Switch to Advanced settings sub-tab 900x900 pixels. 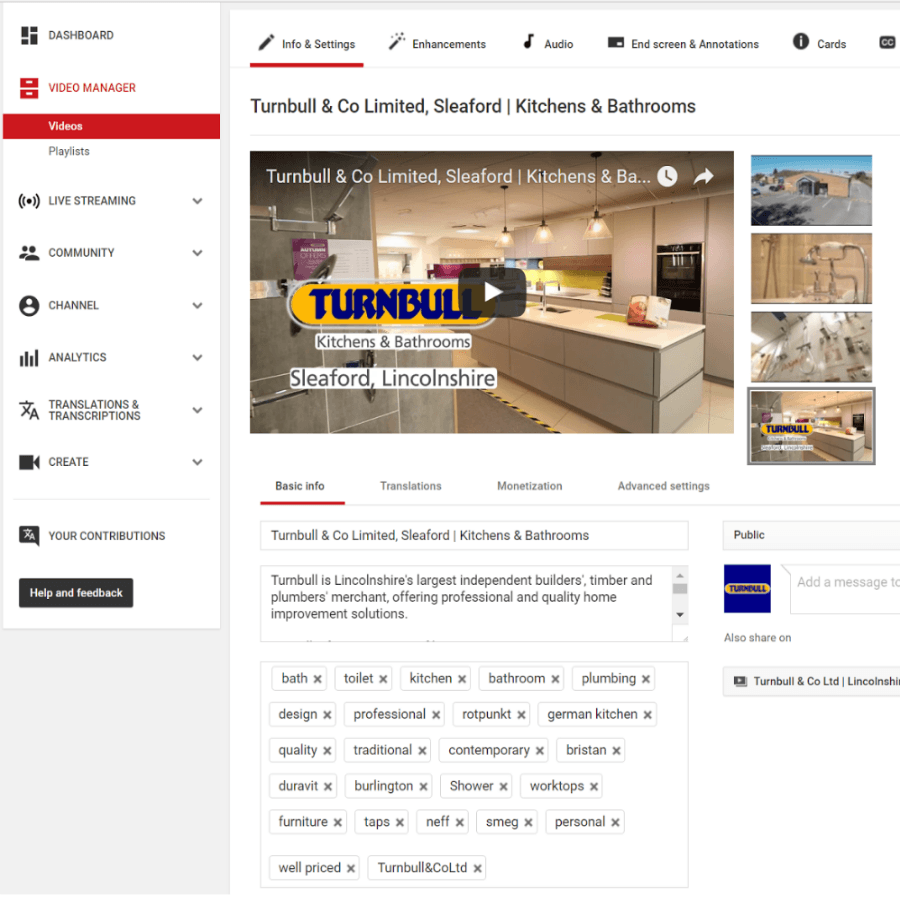664,486
